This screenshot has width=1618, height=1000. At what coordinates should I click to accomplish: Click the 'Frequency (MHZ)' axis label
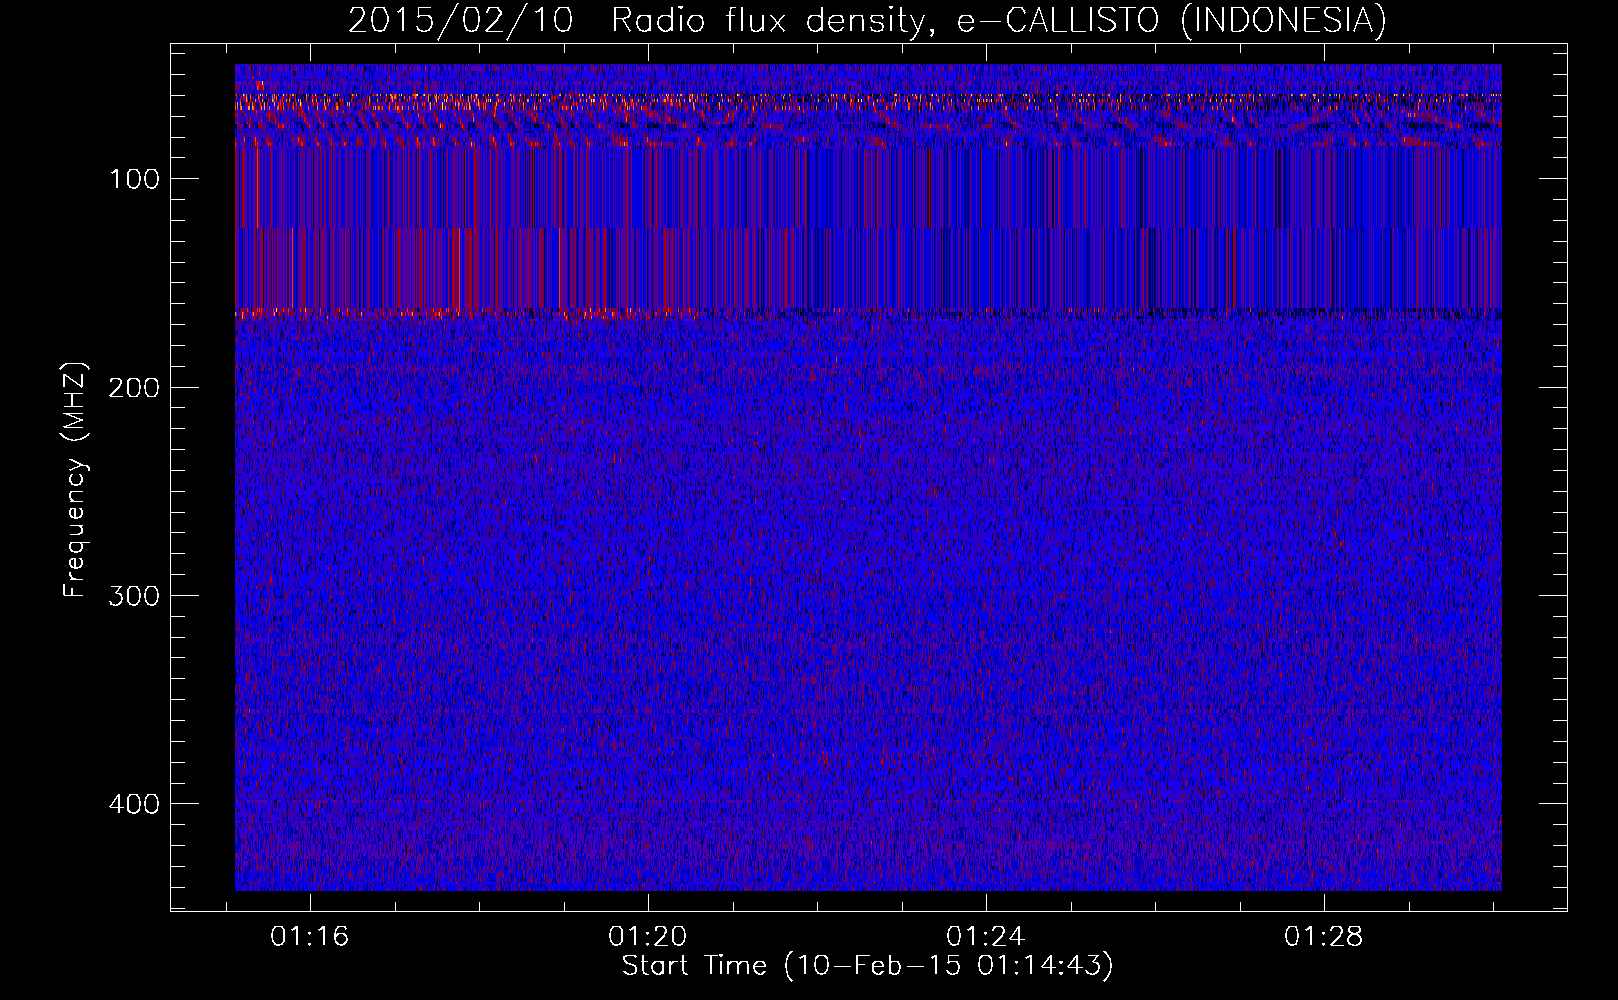pos(75,480)
